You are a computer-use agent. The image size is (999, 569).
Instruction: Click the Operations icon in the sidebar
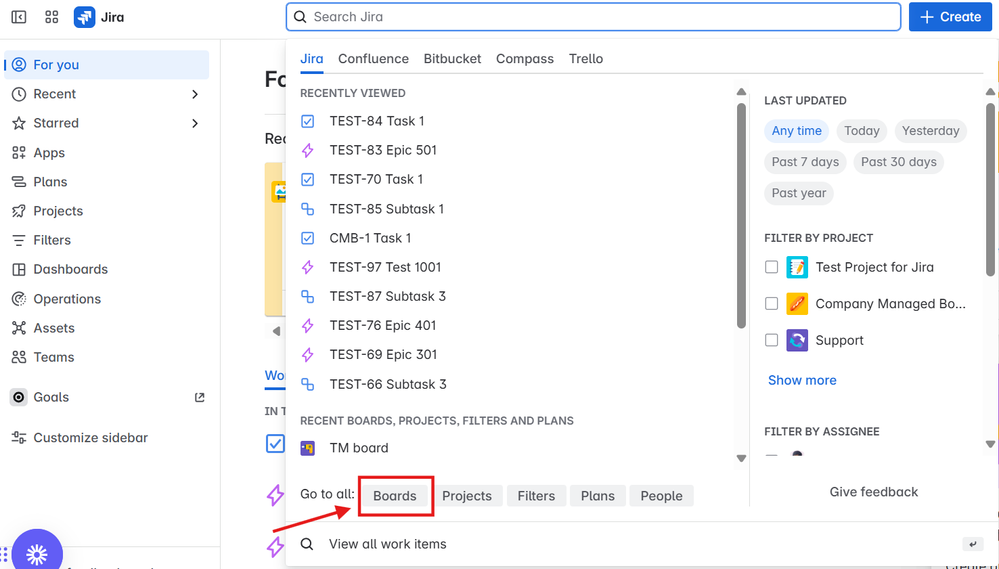(x=19, y=299)
